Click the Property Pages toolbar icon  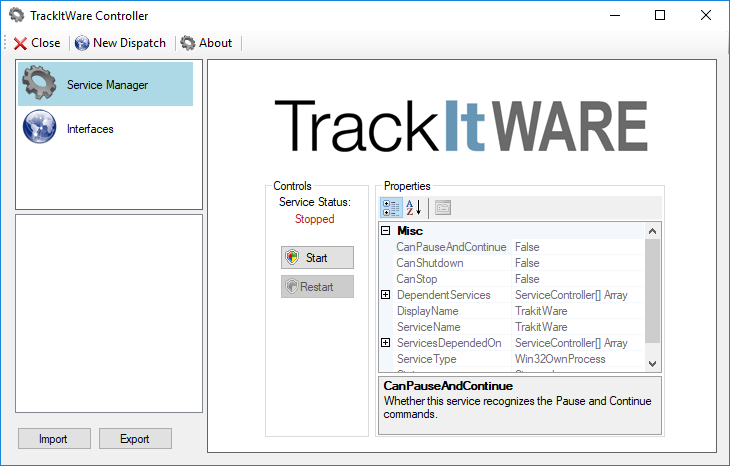pyautogui.click(x=443, y=208)
